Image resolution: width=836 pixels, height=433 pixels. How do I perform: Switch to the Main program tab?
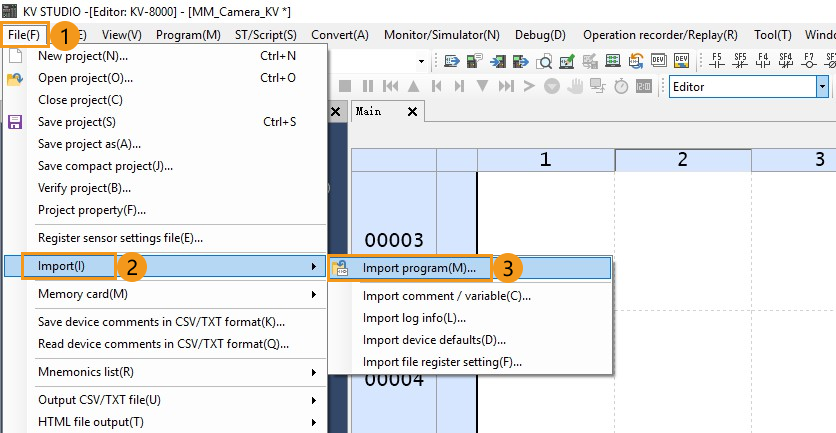point(369,111)
